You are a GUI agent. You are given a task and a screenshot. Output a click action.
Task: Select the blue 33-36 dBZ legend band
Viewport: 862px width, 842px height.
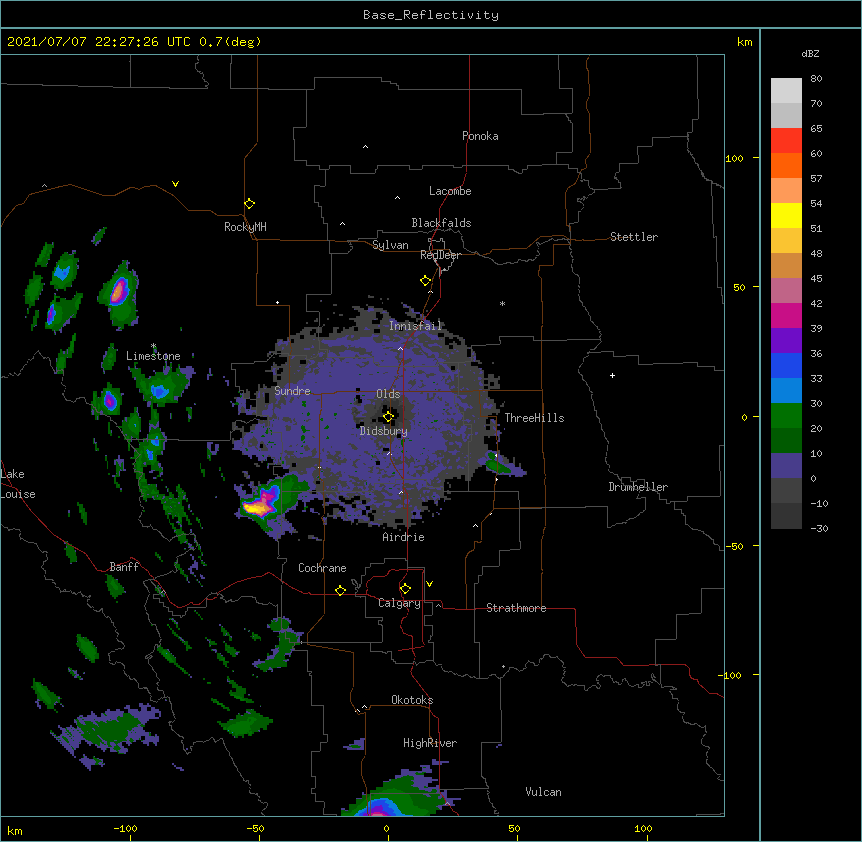click(x=786, y=365)
